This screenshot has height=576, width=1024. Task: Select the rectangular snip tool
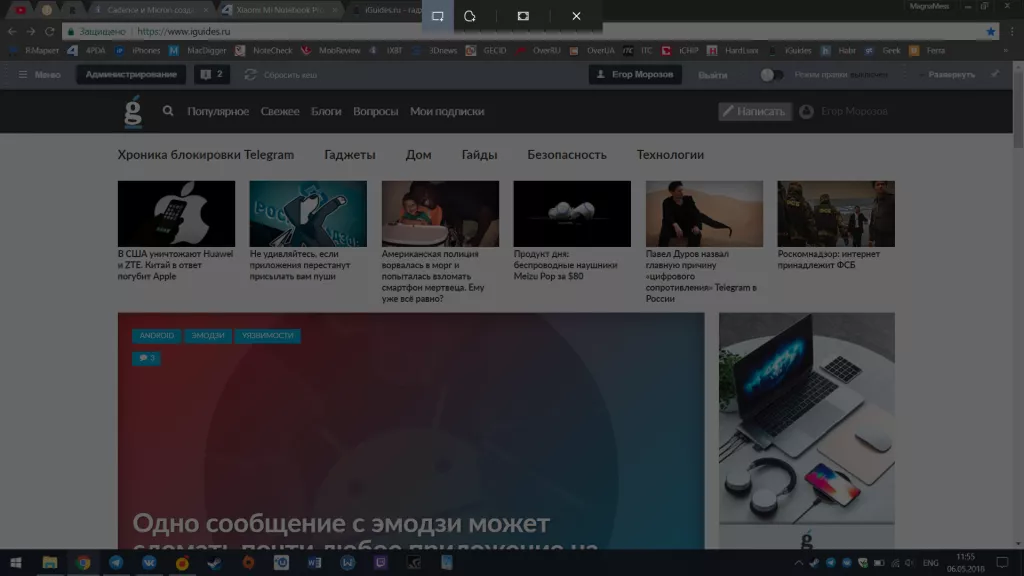click(437, 16)
